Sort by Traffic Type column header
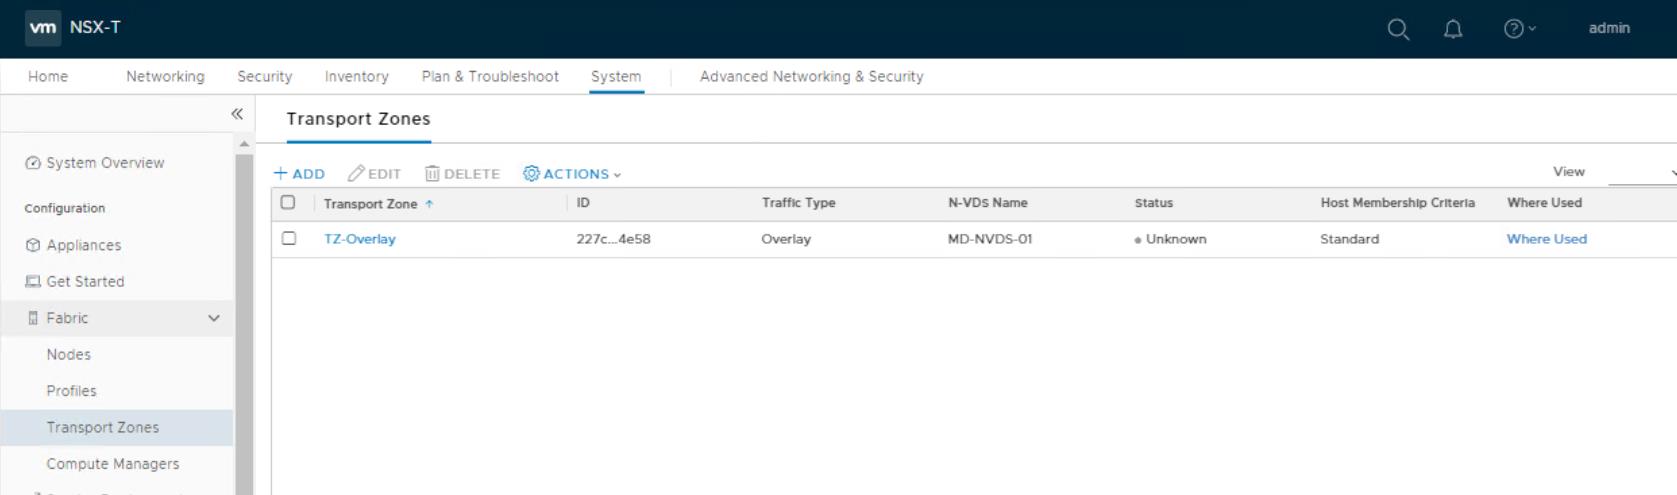The width and height of the screenshot is (1677, 495). [x=798, y=203]
